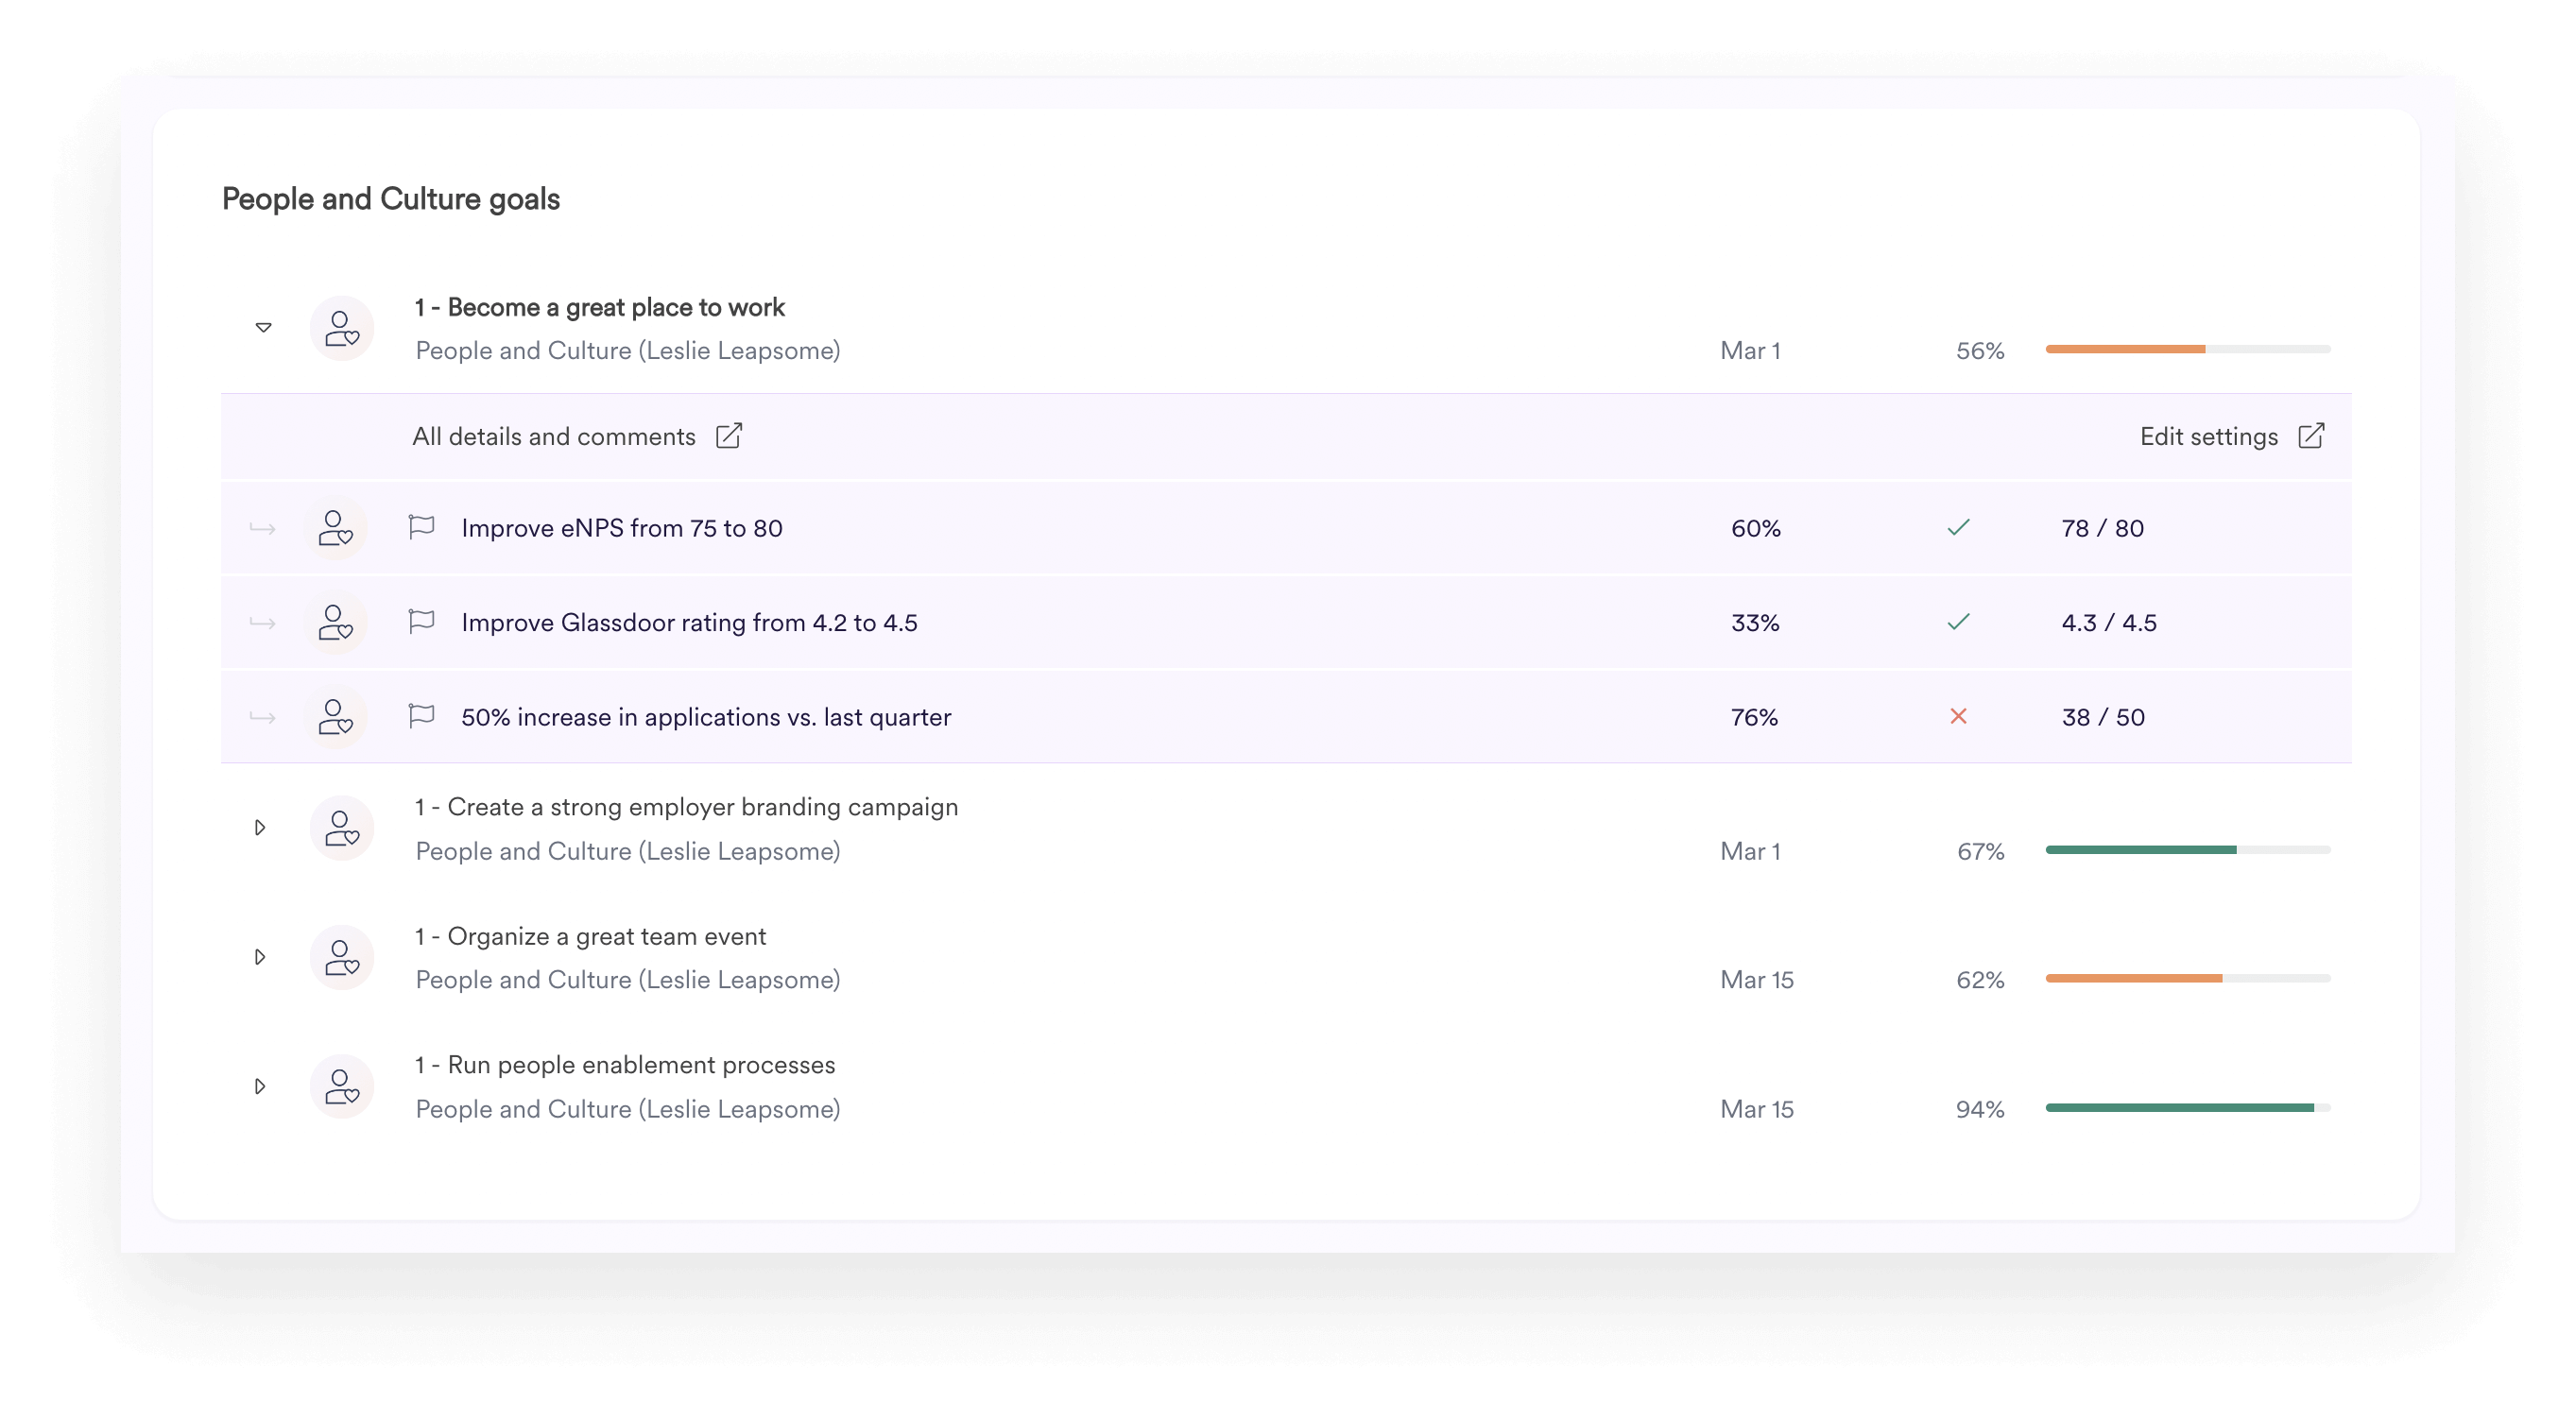Image resolution: width=2576 pixels, height=1419 pixels.
Task: Click the red X on the applications increase row
Action: coord(1958,716)
